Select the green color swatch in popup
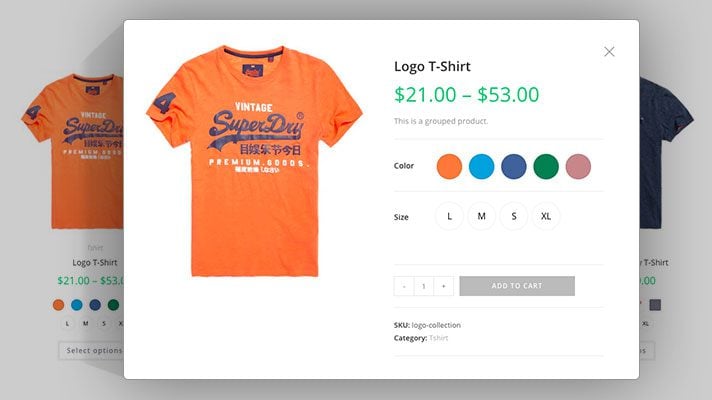The image size is (712, 400). click(x=546, y=166)
